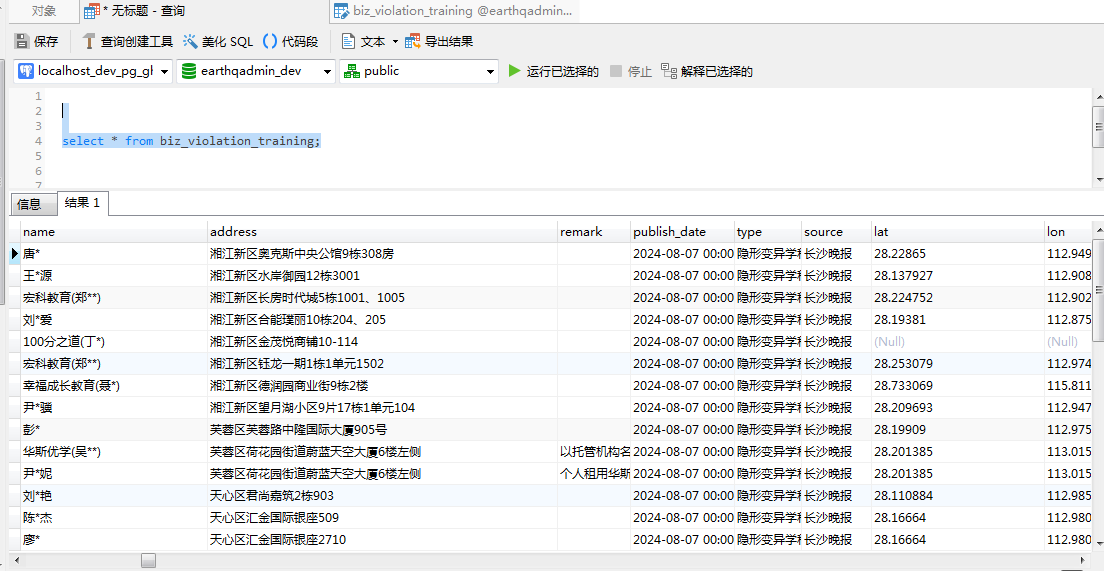Select name cell 尹*骥
The width and height of the screenshot is (1104, 571).
click(x=115, y=408)
